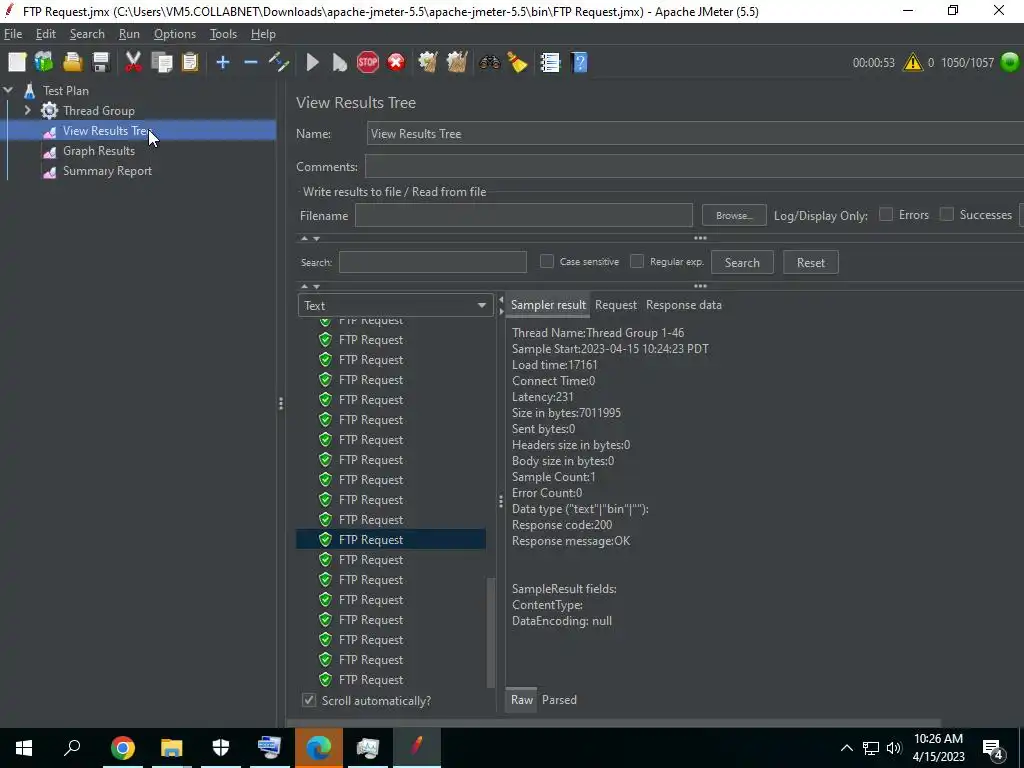The height and width of the screenshot is (768, 1024).
Task: Select View Results Tree in the tree
Action: [107, 131]
